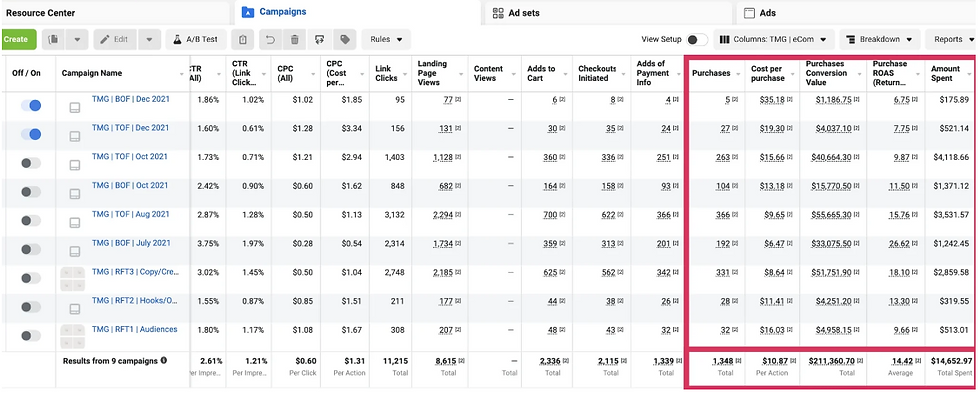Open thumbnail icon of TMG TOF Dec 2021
The height and width of the screenshot is (393, 980).
[74, 137]
